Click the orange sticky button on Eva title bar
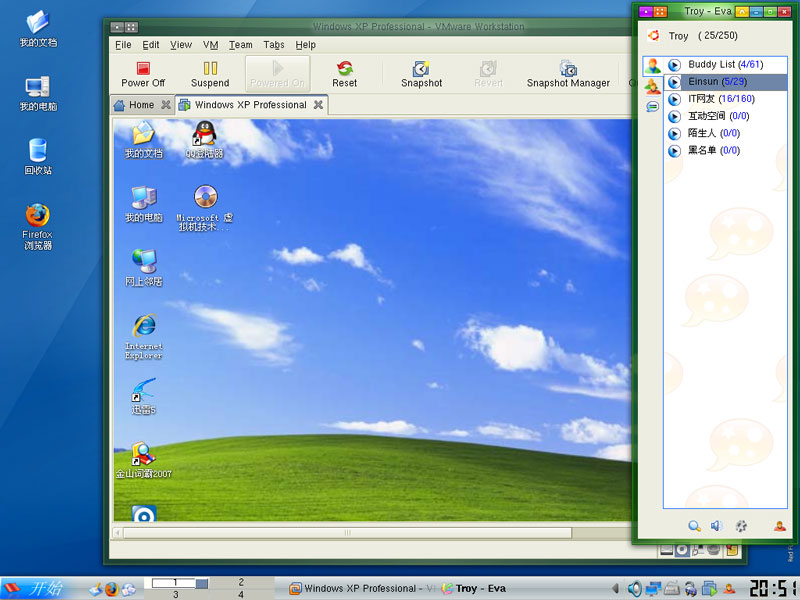Viewport: 800px width, 600px height. [x=660, y=11]
